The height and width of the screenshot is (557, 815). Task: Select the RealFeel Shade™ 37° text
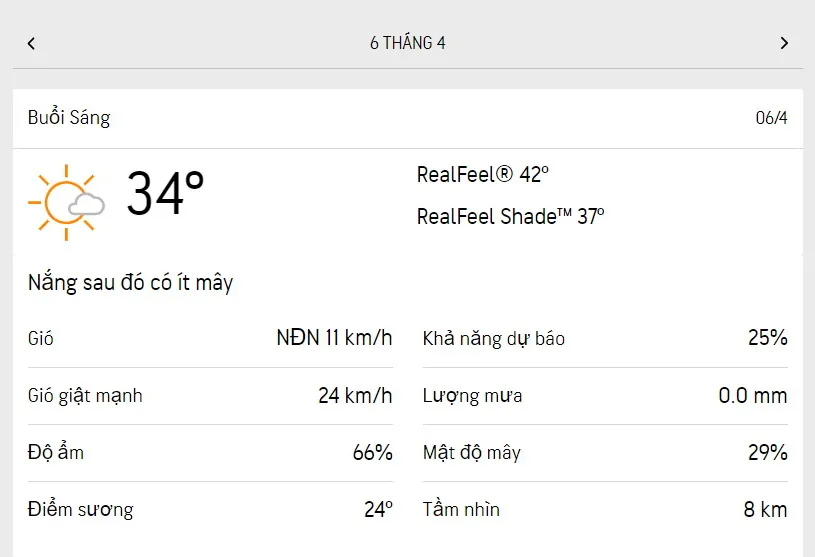(x=510, y=216)
